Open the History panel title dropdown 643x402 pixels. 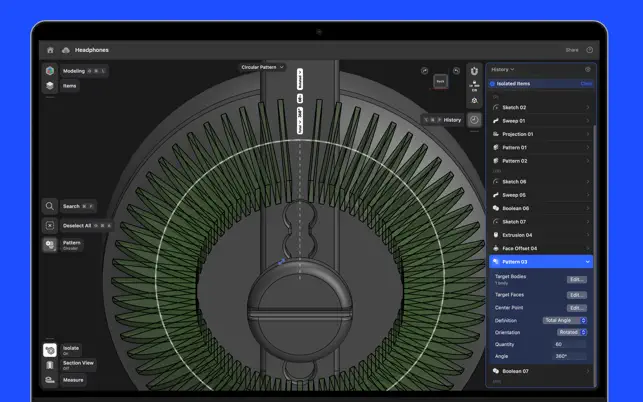tap(502, 69)
